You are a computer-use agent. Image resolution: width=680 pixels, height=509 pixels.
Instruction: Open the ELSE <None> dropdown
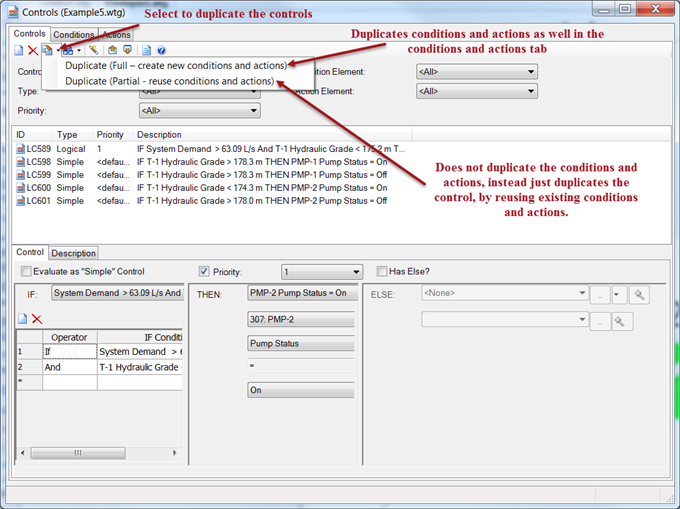(x=505, y=293)
